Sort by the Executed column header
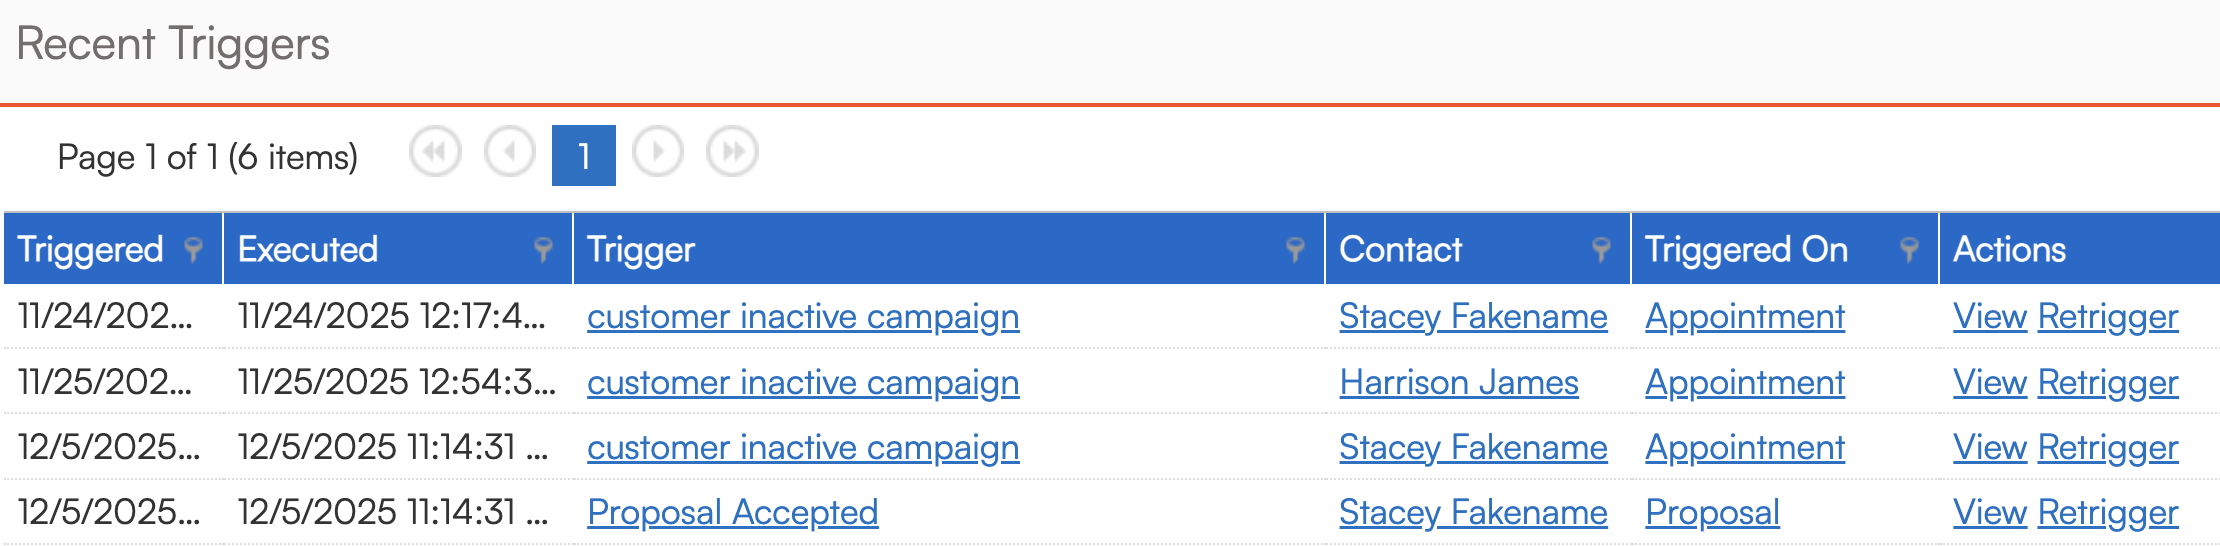Screen dimensions: 2220x546 pyautogui.click(x=308, y=249)
